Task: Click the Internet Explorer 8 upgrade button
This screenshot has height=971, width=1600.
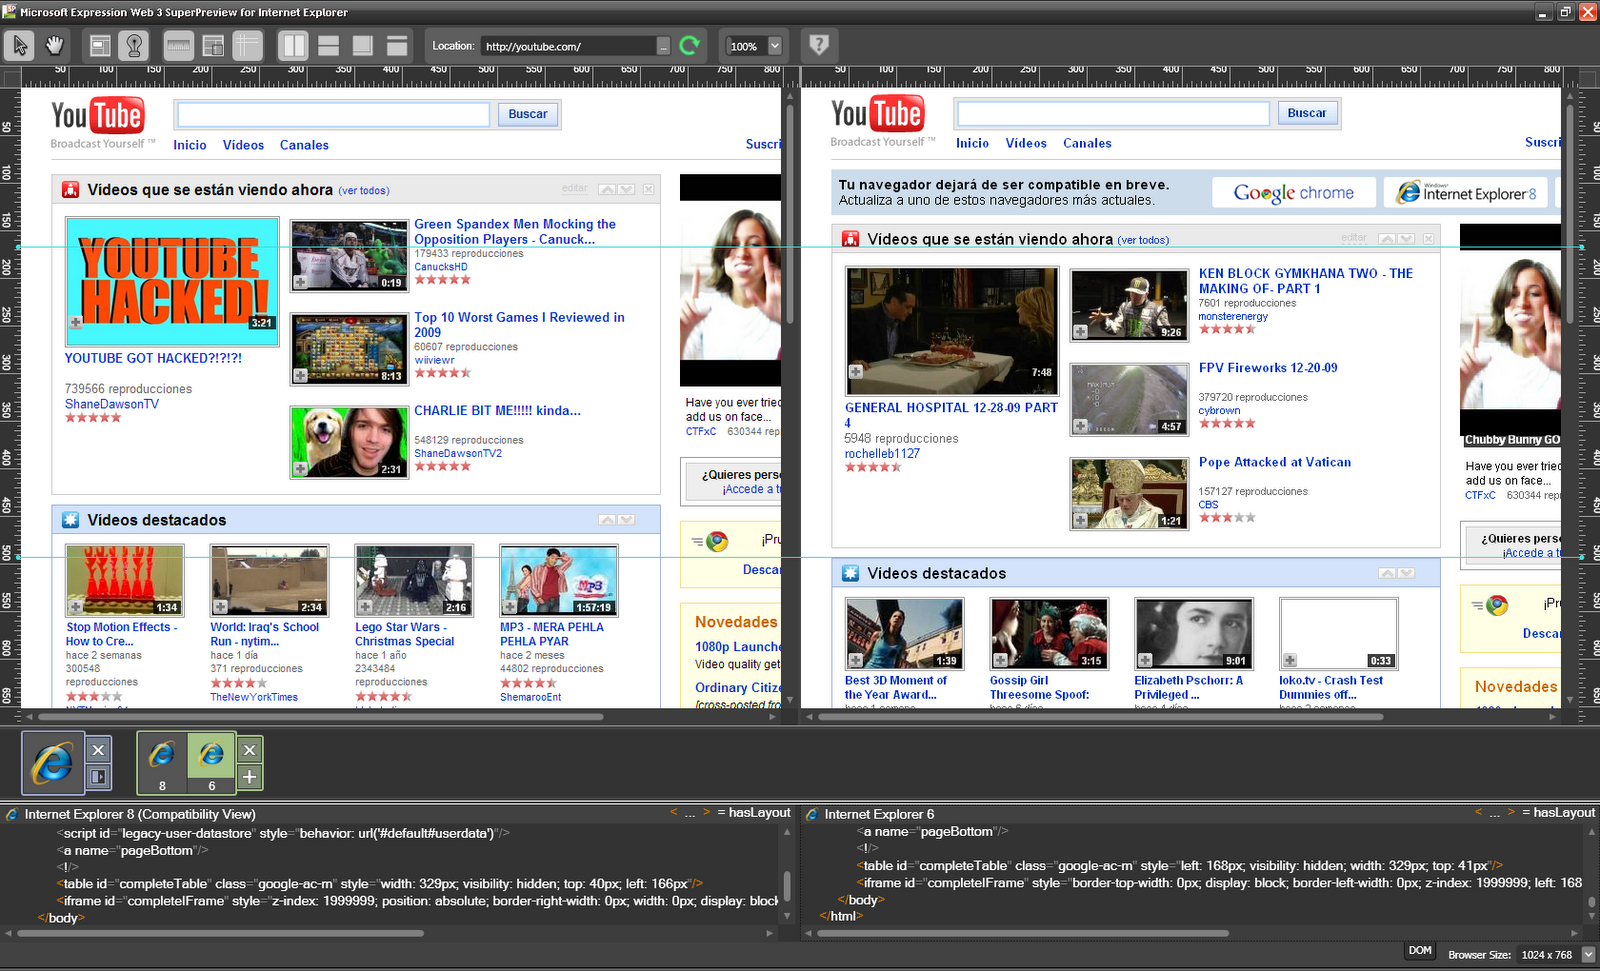Action: click(x=1466, y=192)
